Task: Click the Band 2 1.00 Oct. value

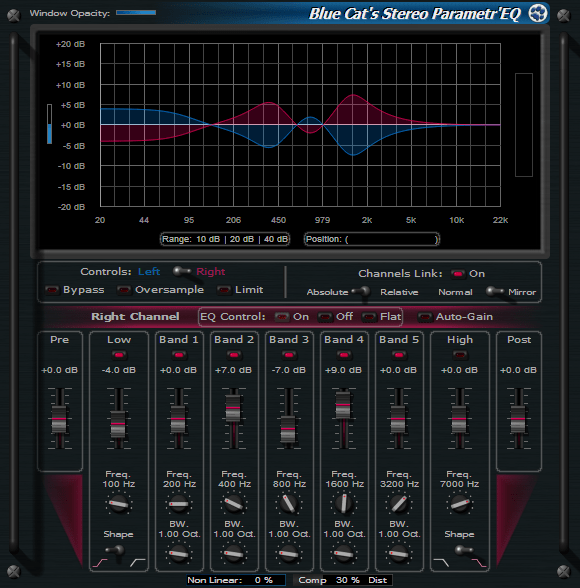Action: pos(234,534)
